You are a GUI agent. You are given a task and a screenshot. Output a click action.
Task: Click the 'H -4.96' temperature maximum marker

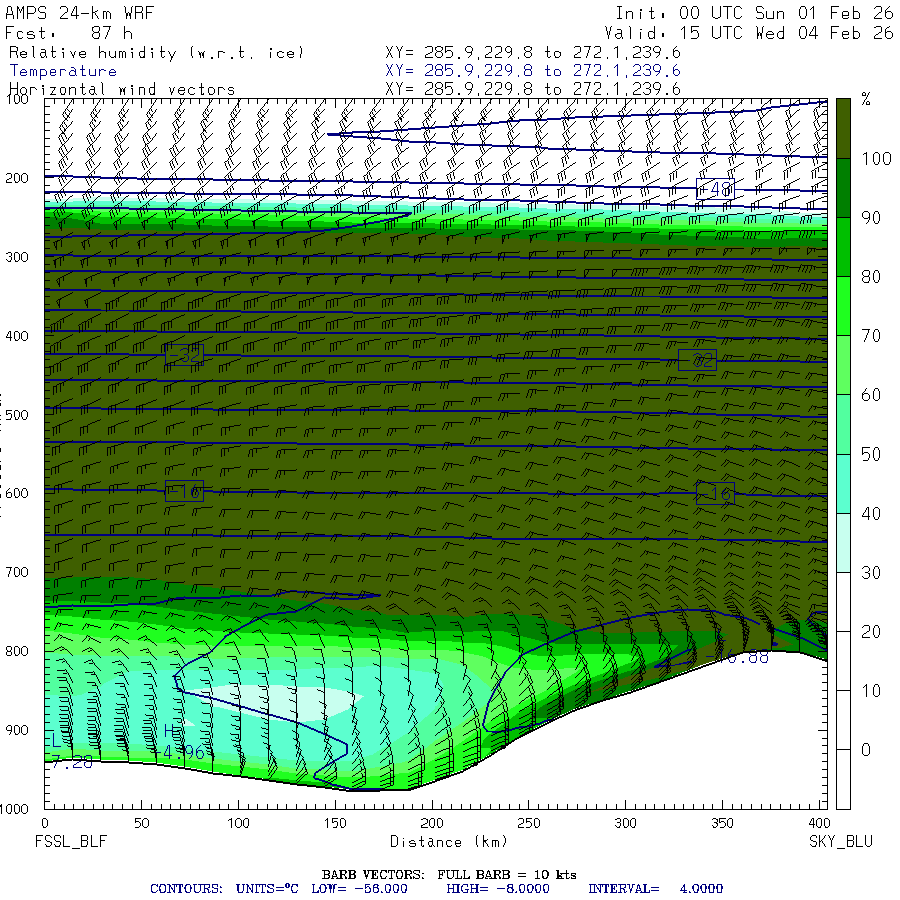tap(179, 742)
